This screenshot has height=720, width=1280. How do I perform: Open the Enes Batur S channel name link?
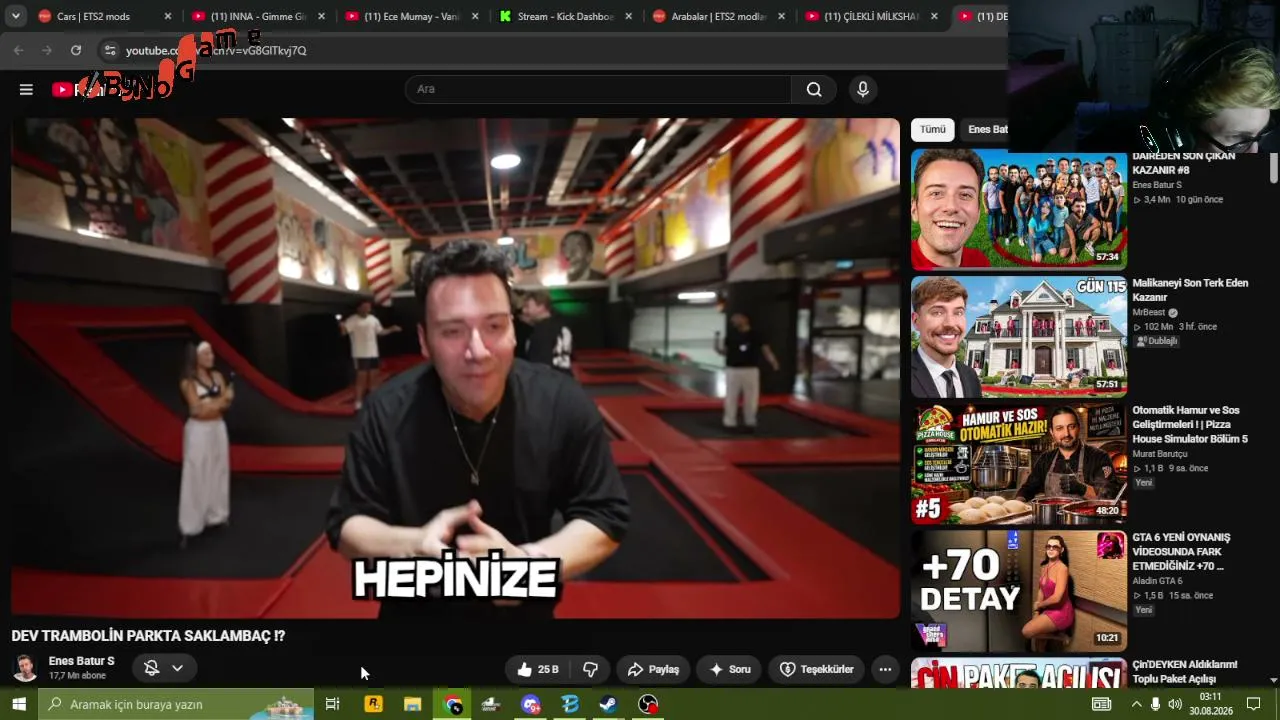[81, 661]
